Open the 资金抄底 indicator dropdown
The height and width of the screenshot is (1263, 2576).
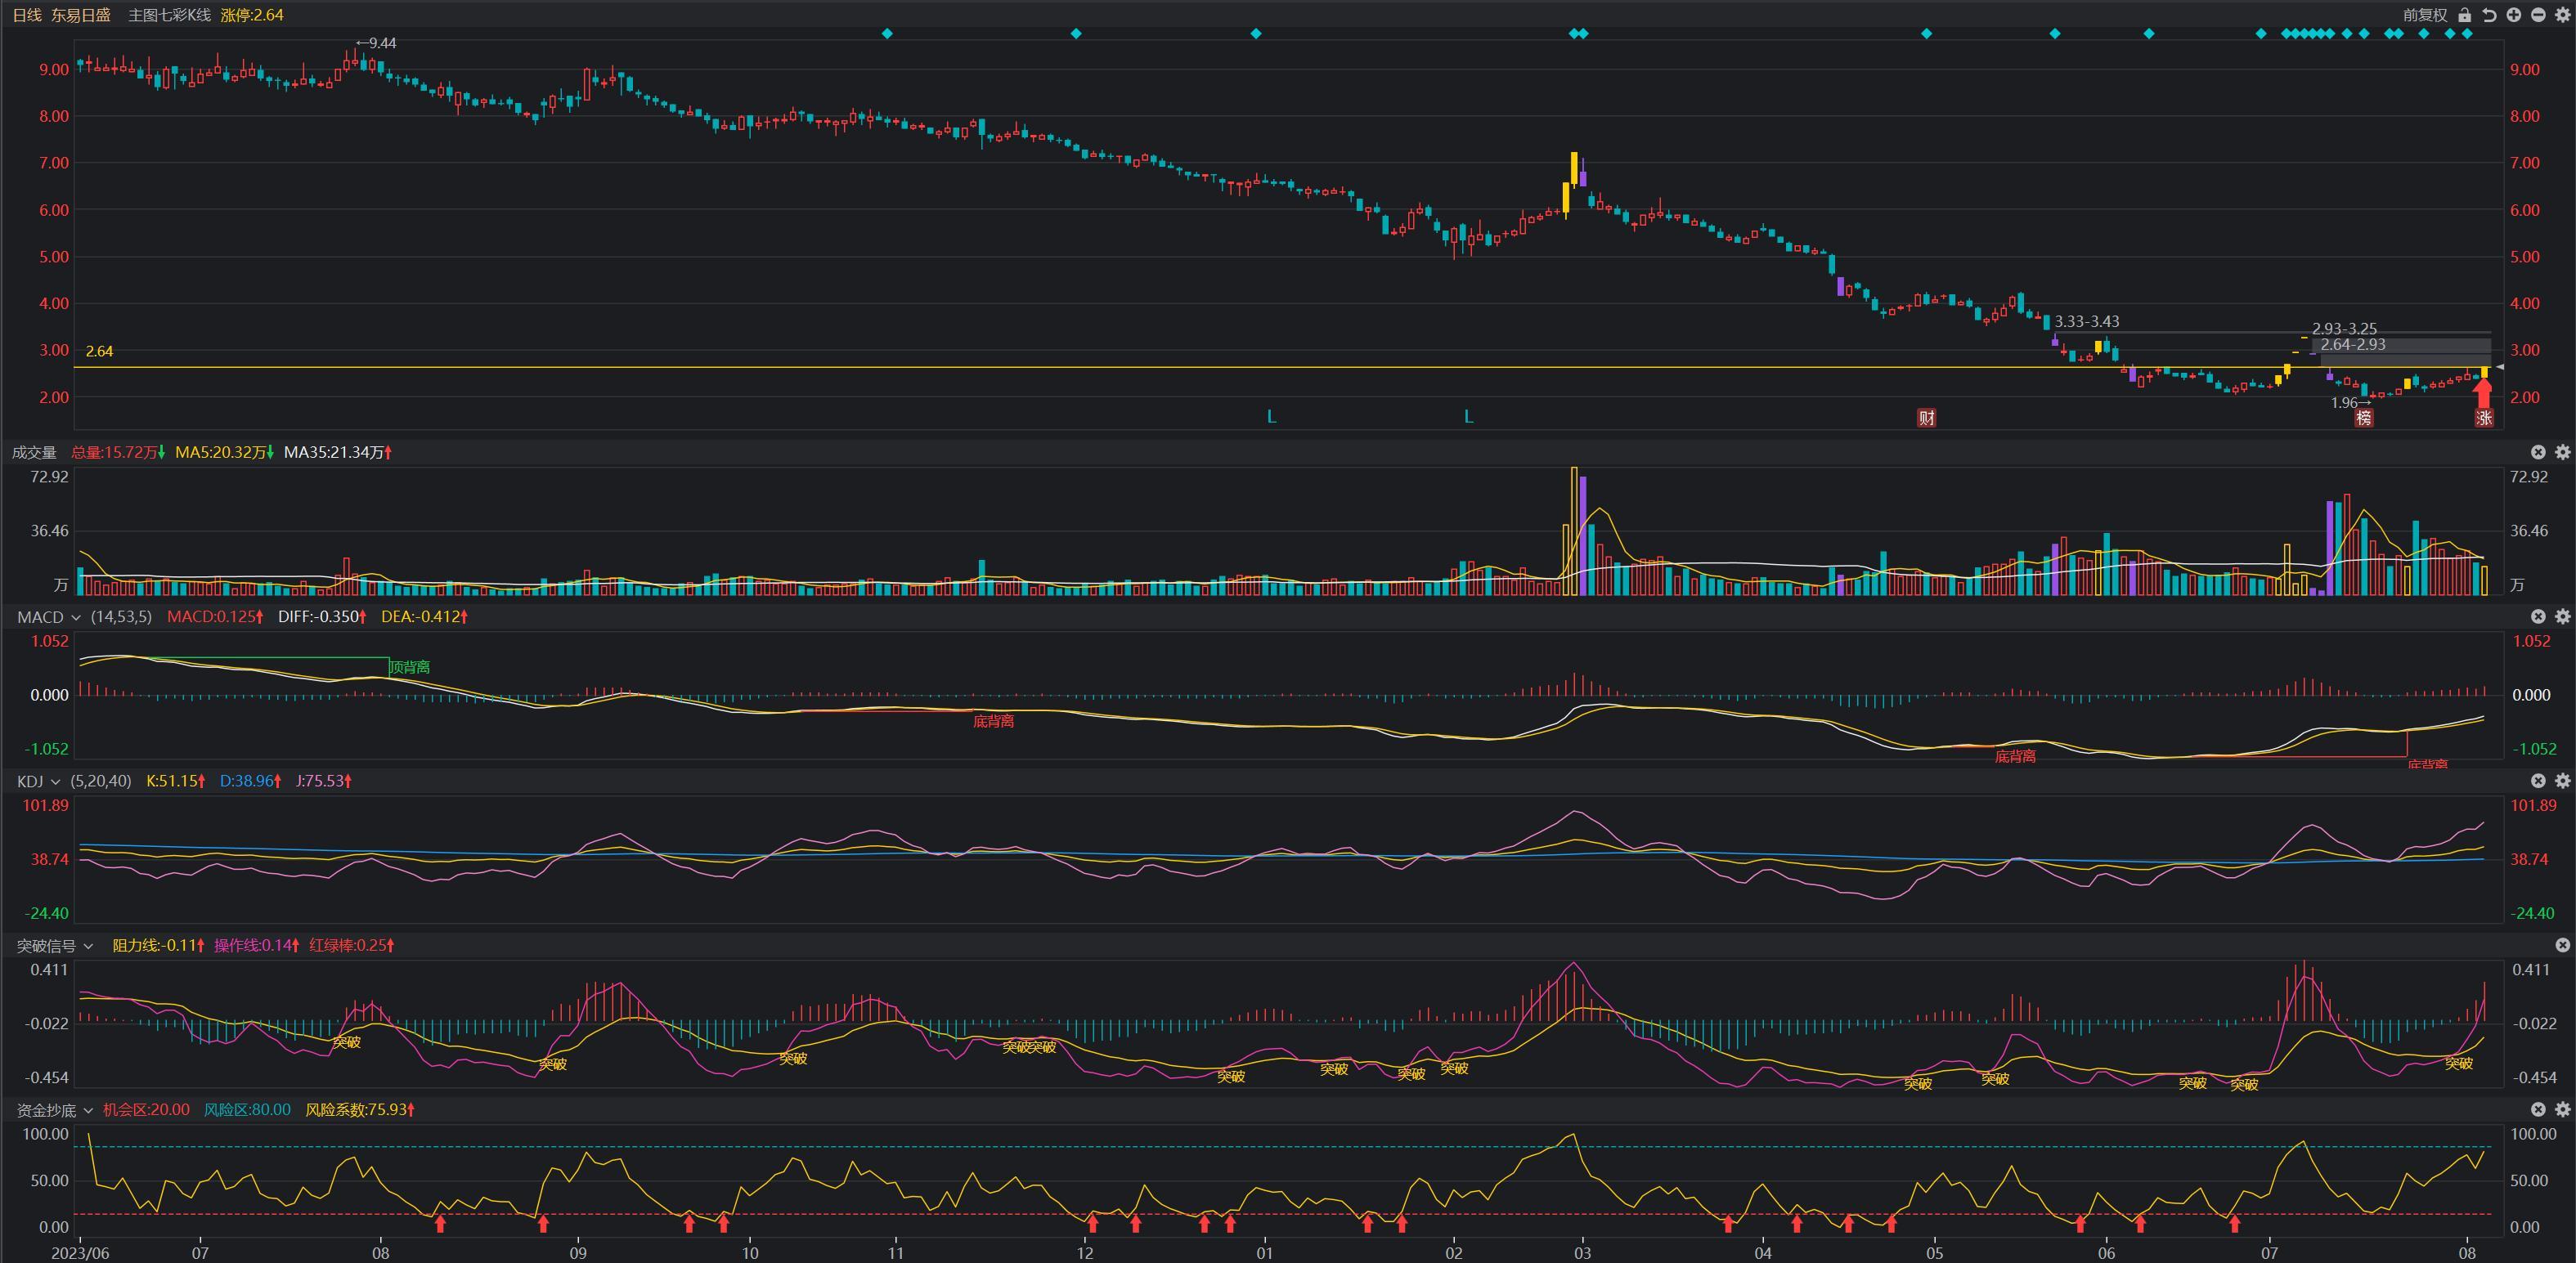pos(88,1110)
